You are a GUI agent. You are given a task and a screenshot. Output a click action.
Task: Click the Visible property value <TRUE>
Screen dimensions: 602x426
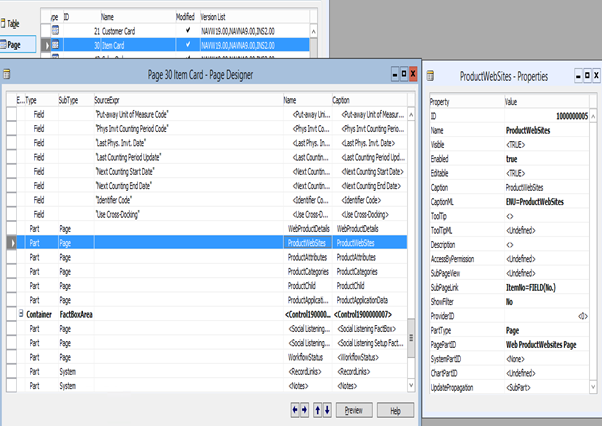click(546, 144)
